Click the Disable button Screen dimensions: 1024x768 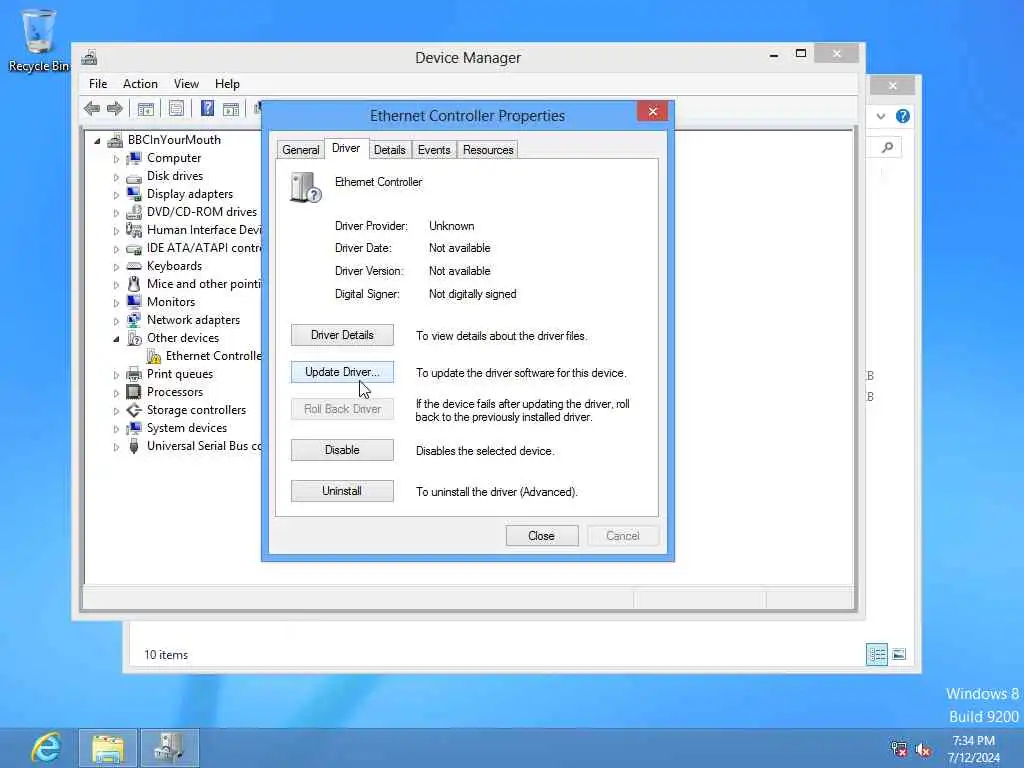pos(342,450)
